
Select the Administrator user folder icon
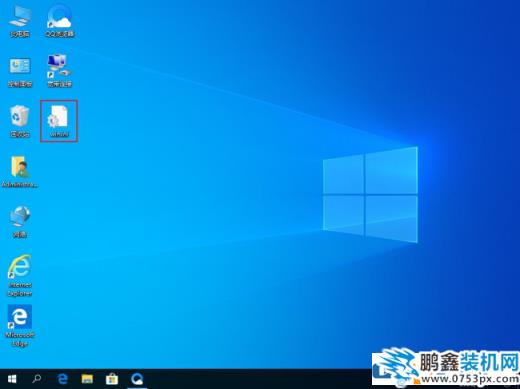click(x=20, y=171)
